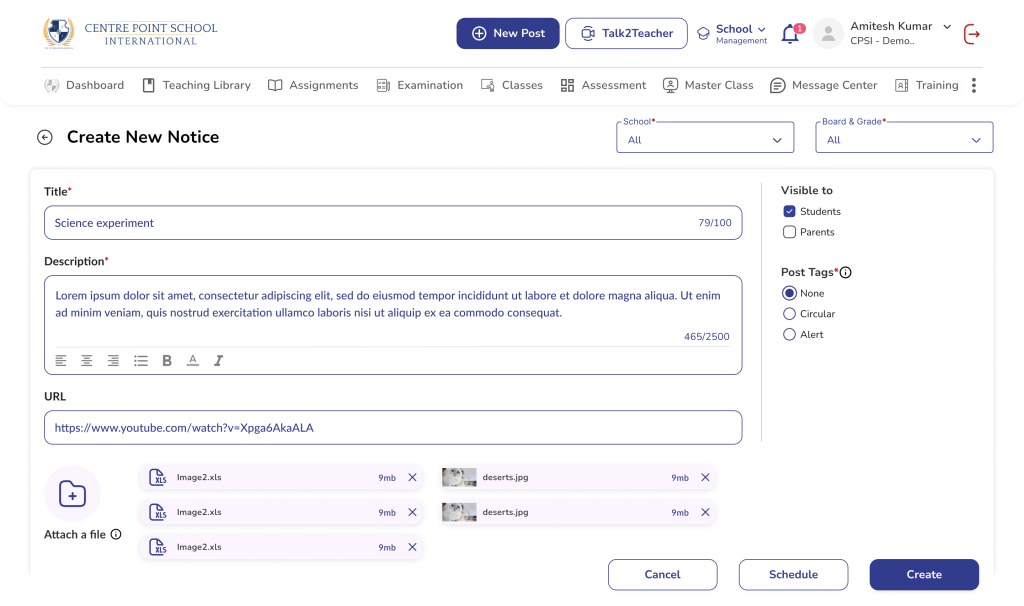The image size is (1024, 606).
Task: Select the Circular post tag
Action: (789, 314)
